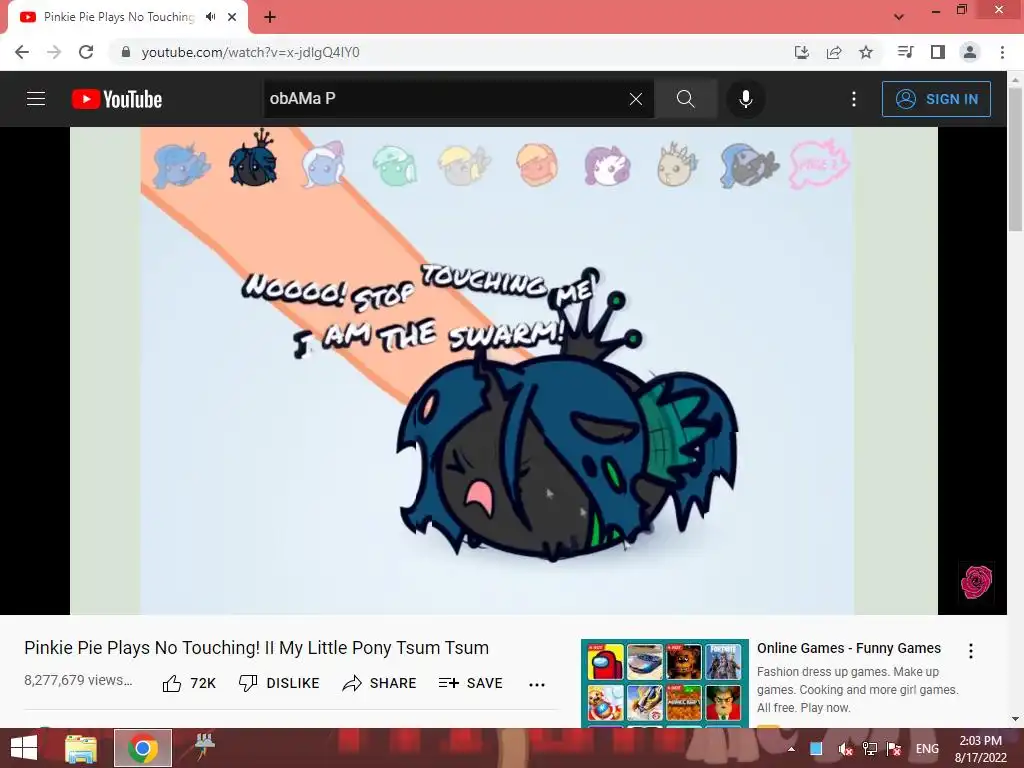Screen dimensions: 1024x768
Task: Open Chrome profile avatar
Action: (970, 52)
